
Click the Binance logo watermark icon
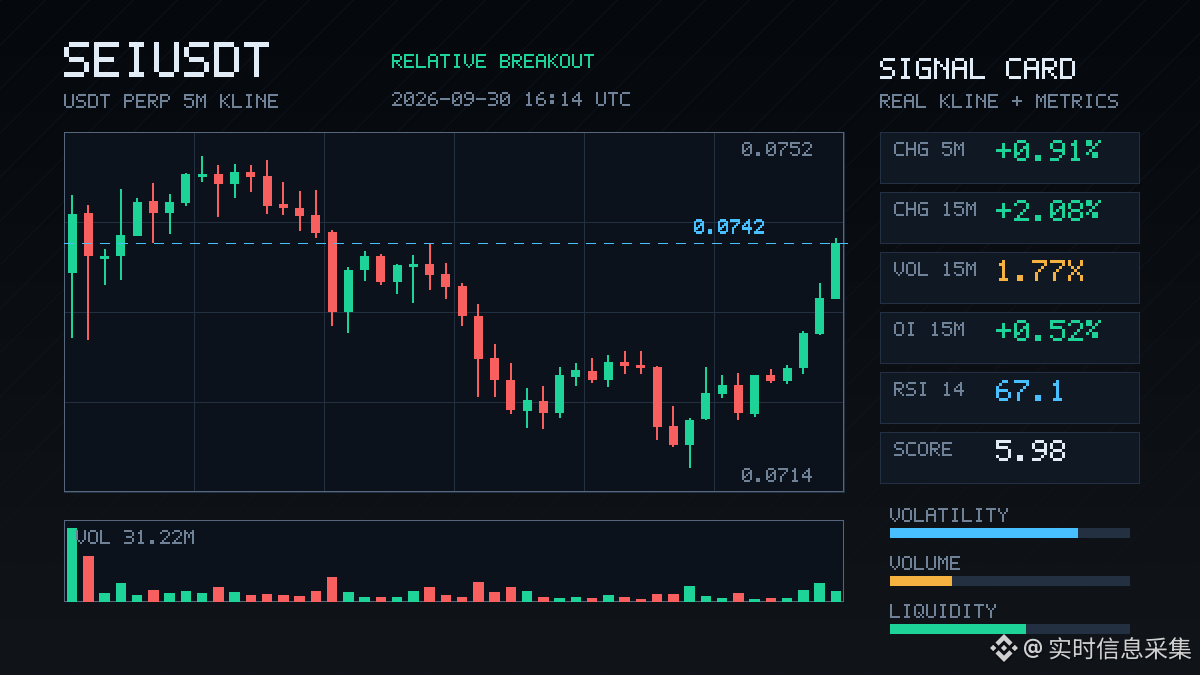(1004, 649)
